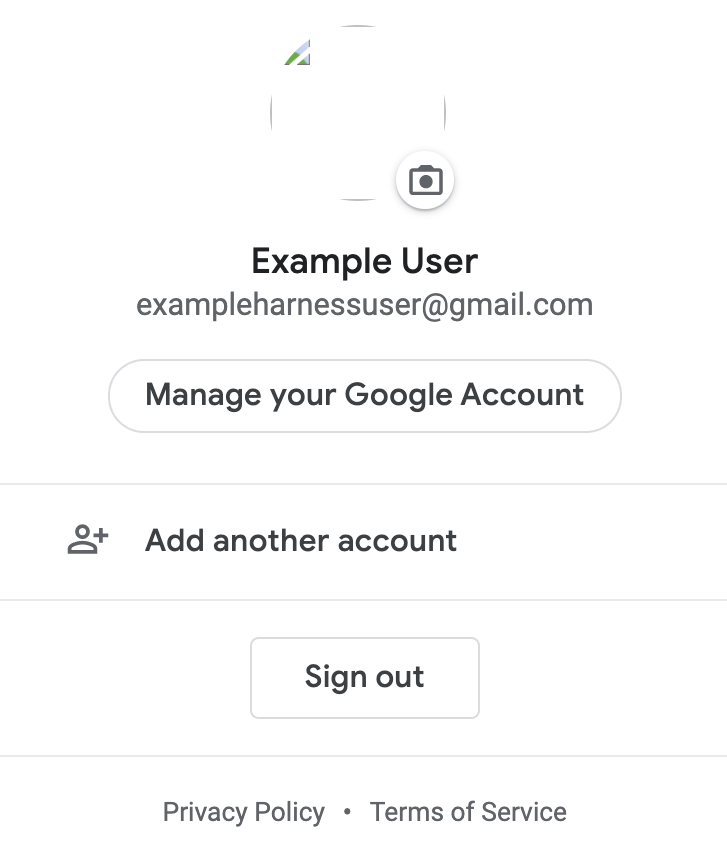Click the Example User name
Viewport: 727px width, 841px height.
pyautogui.click(x=364, y=262)
